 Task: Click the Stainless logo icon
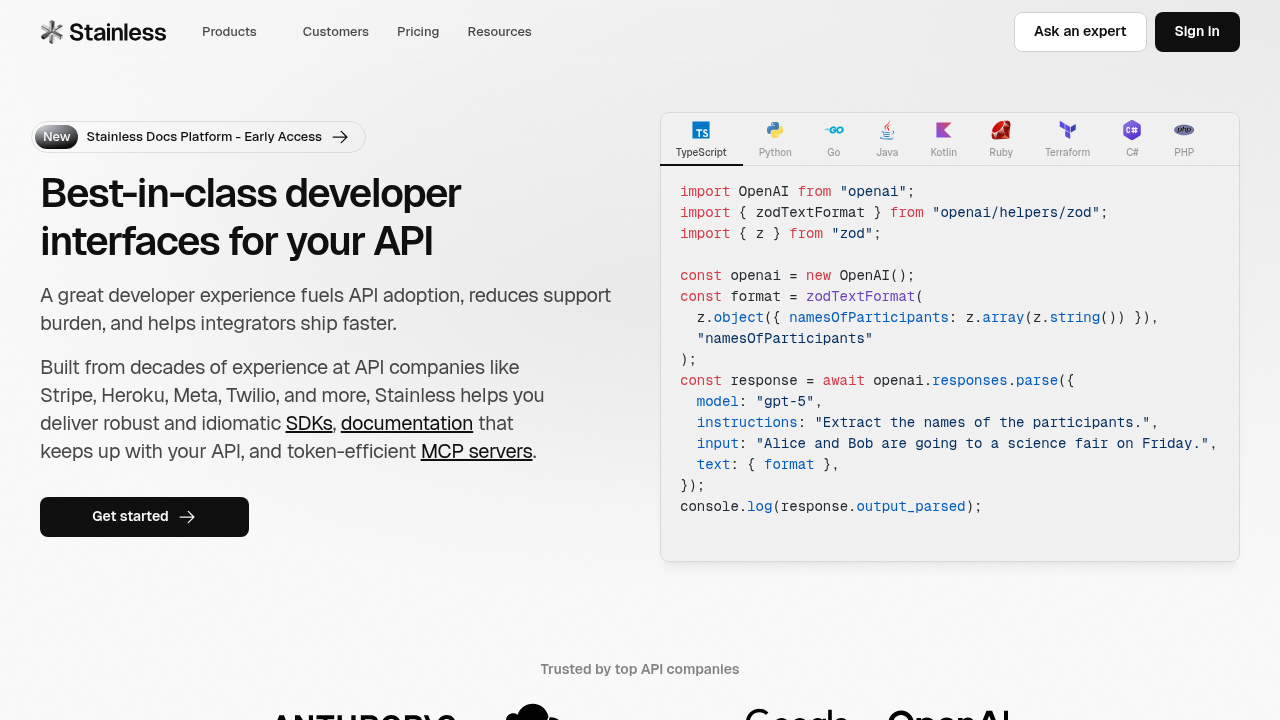click(x=52, y=32)
